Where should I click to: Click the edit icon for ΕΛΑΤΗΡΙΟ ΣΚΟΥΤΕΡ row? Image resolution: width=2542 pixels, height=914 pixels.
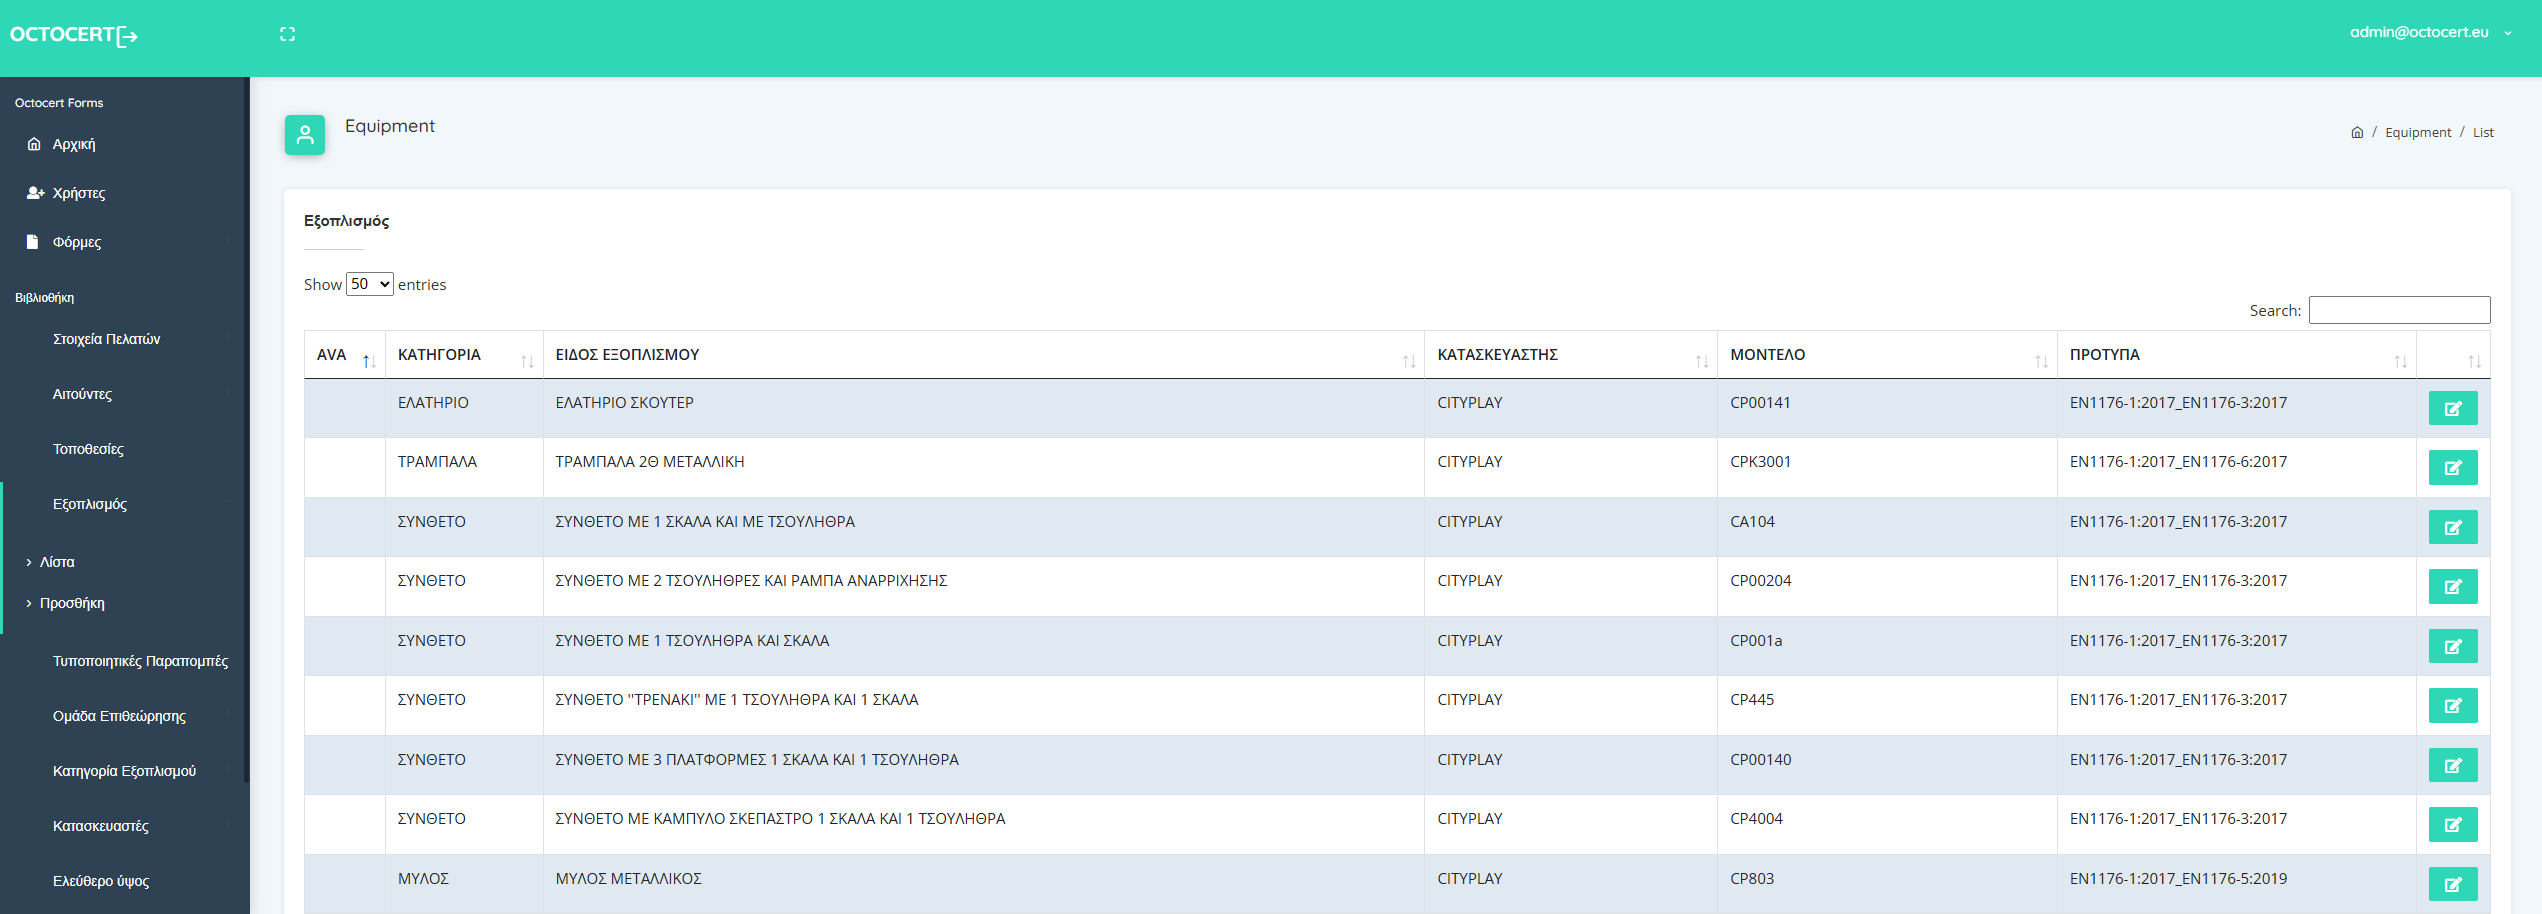2452,408
